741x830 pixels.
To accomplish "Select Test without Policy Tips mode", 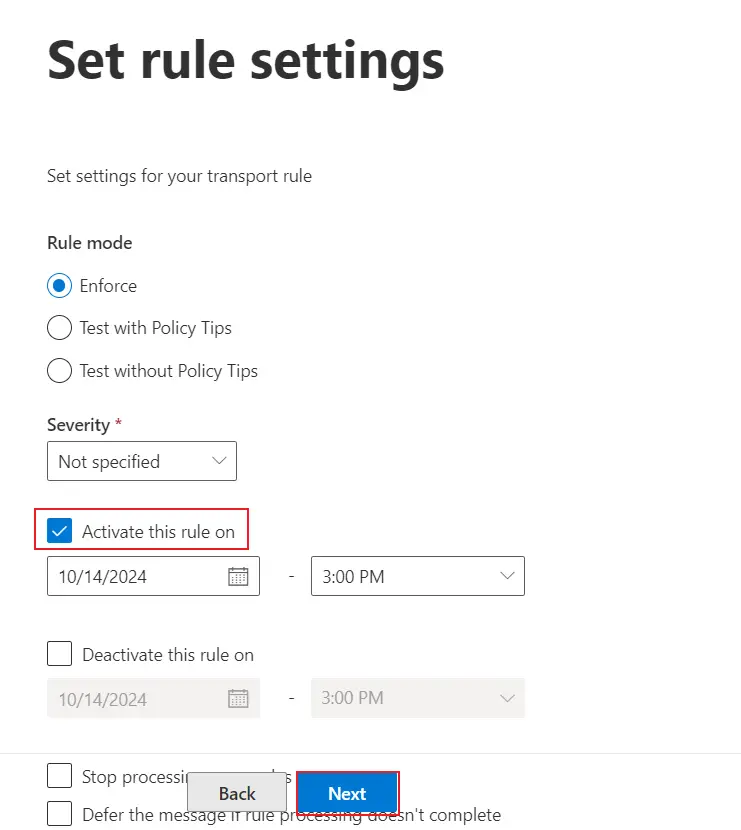I will 59,371.
